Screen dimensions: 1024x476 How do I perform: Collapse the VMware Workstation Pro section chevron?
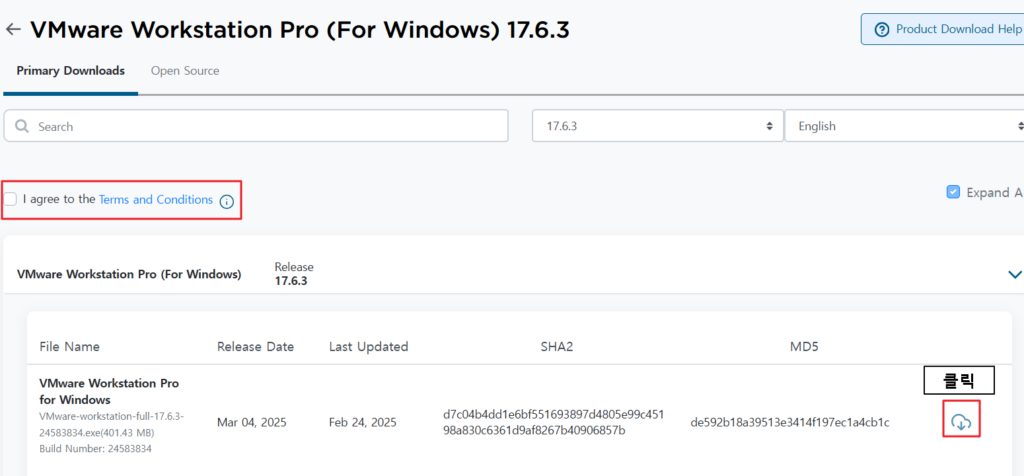coord(1014,274)
